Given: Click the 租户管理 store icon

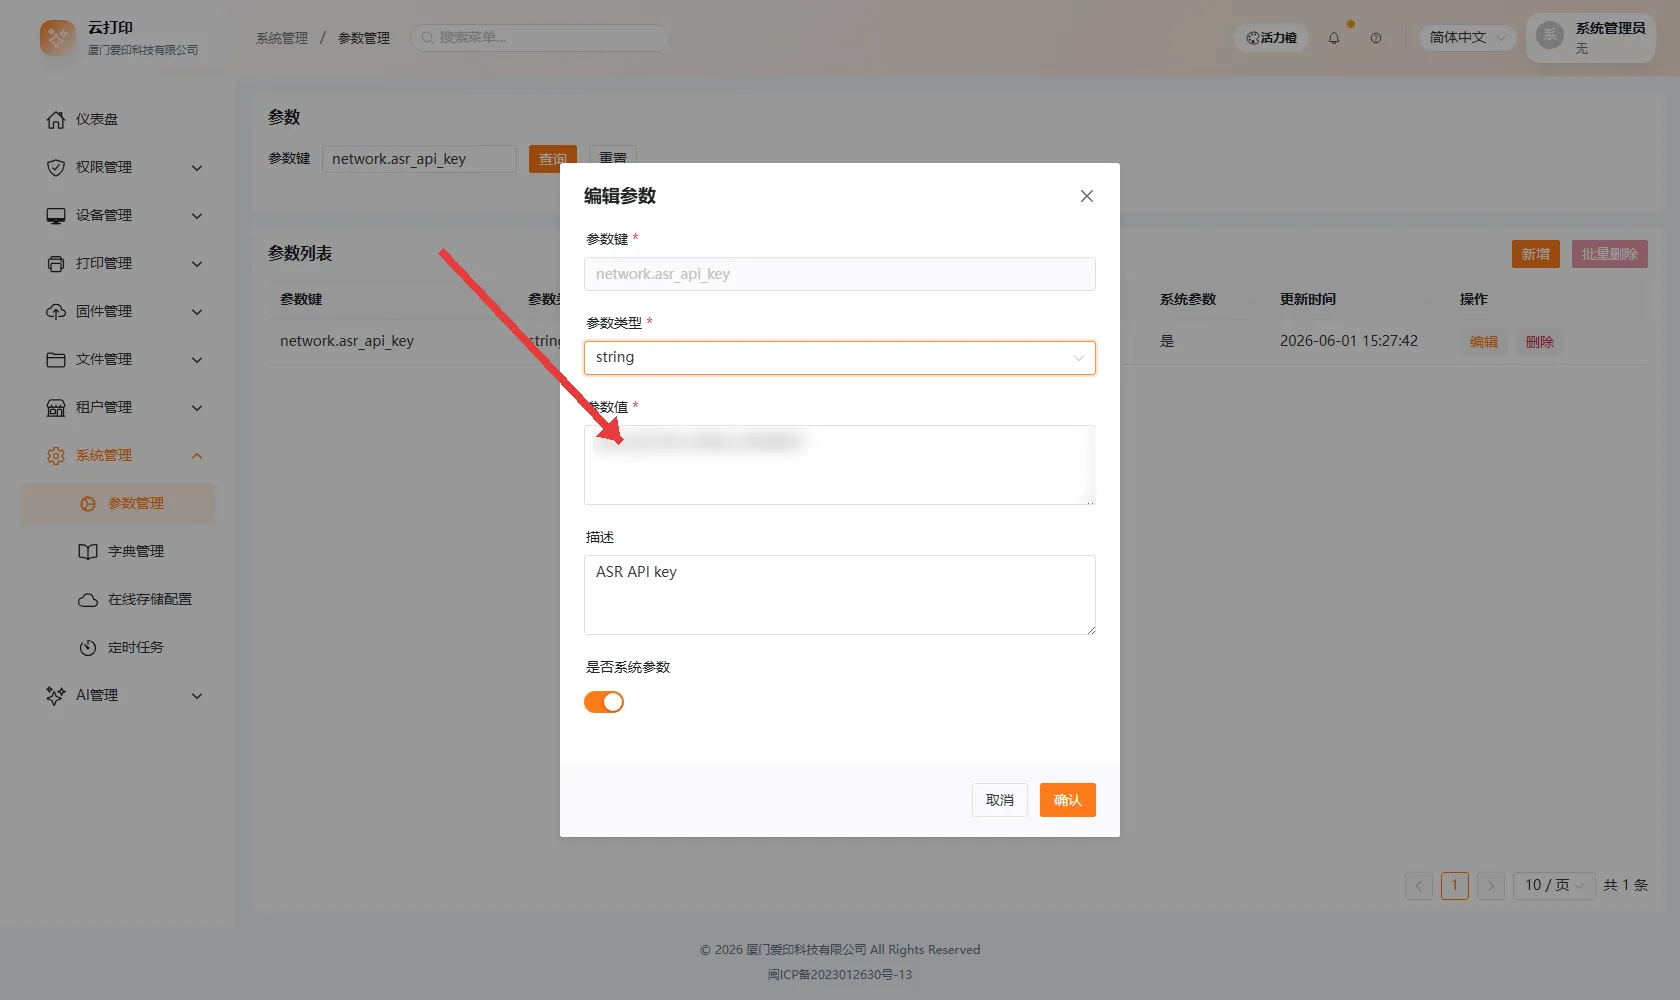Looking at the screenshot, I should [56, 408].
